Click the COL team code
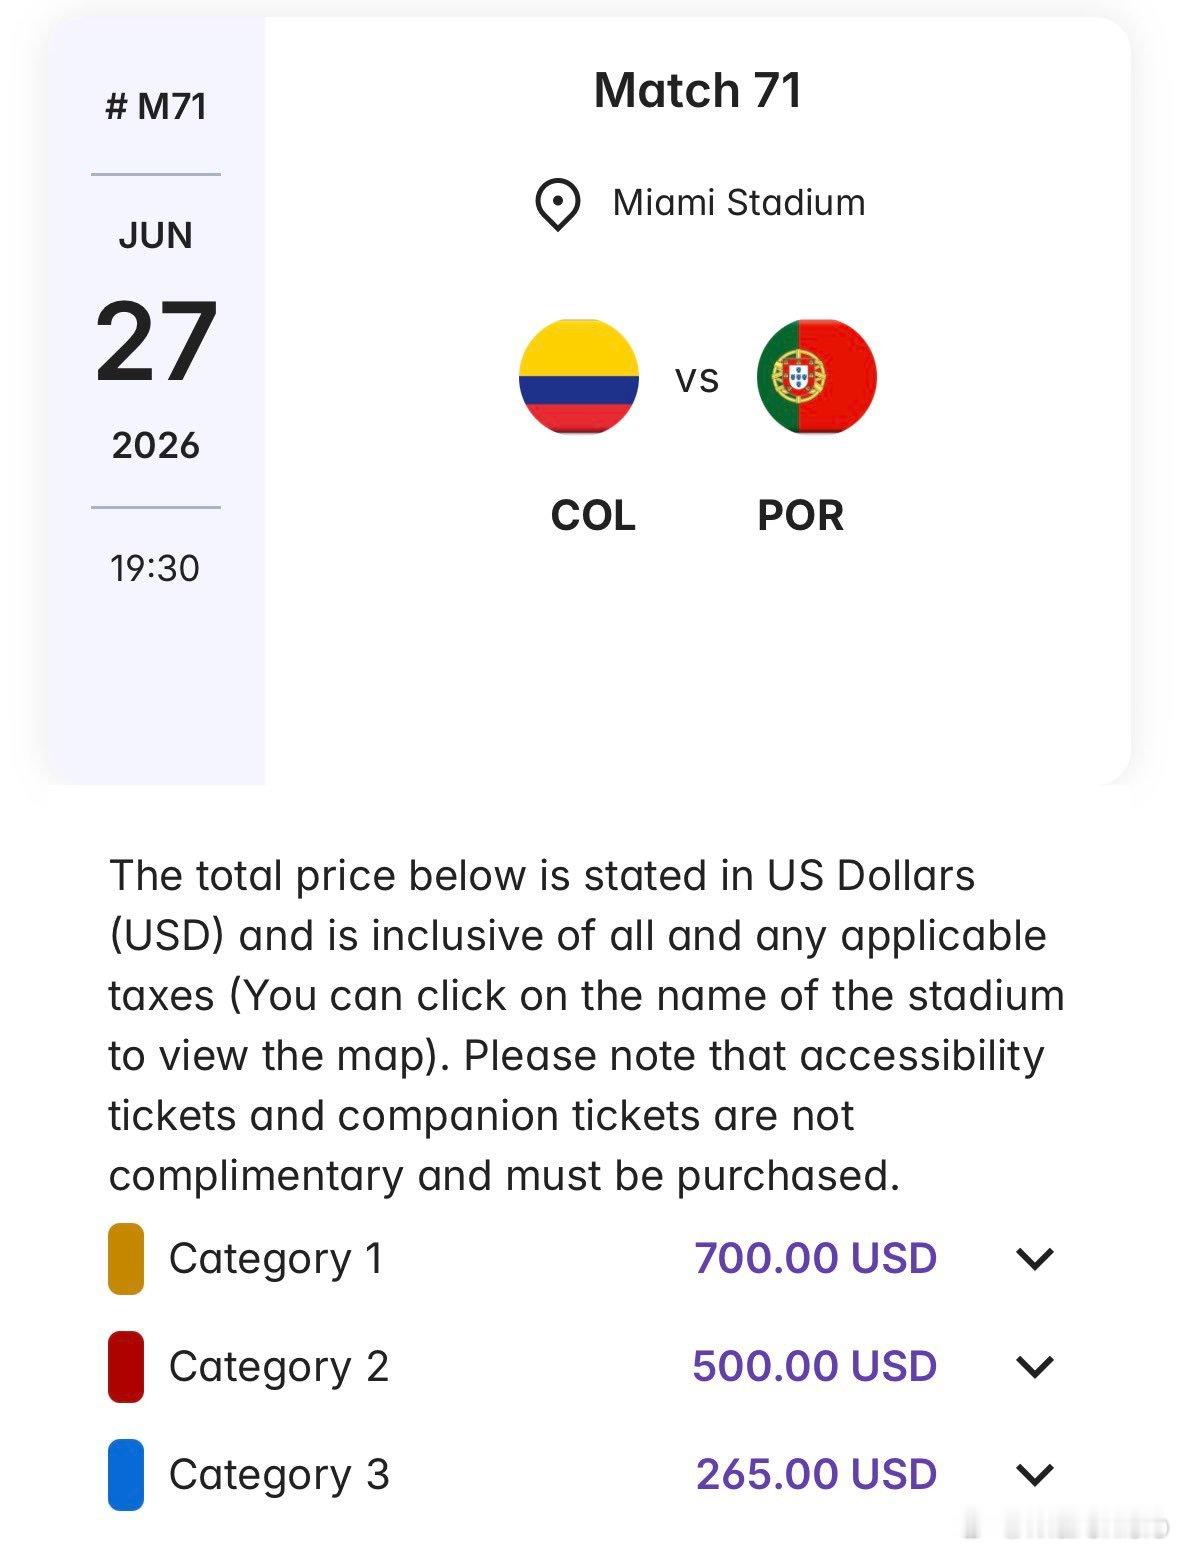The width and height of the screenshot is (1179, 1550). click(x=593, y=516)
